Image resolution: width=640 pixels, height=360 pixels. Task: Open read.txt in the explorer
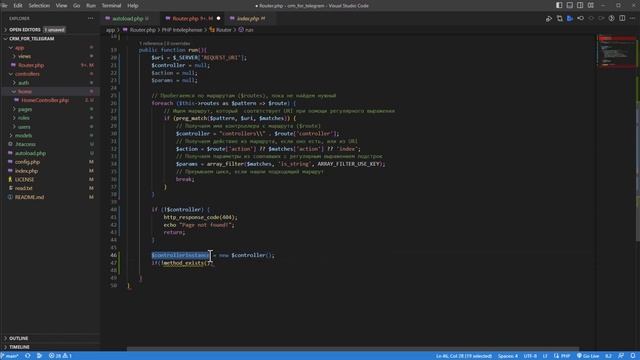pyautogui.click(x=50, y=189)
